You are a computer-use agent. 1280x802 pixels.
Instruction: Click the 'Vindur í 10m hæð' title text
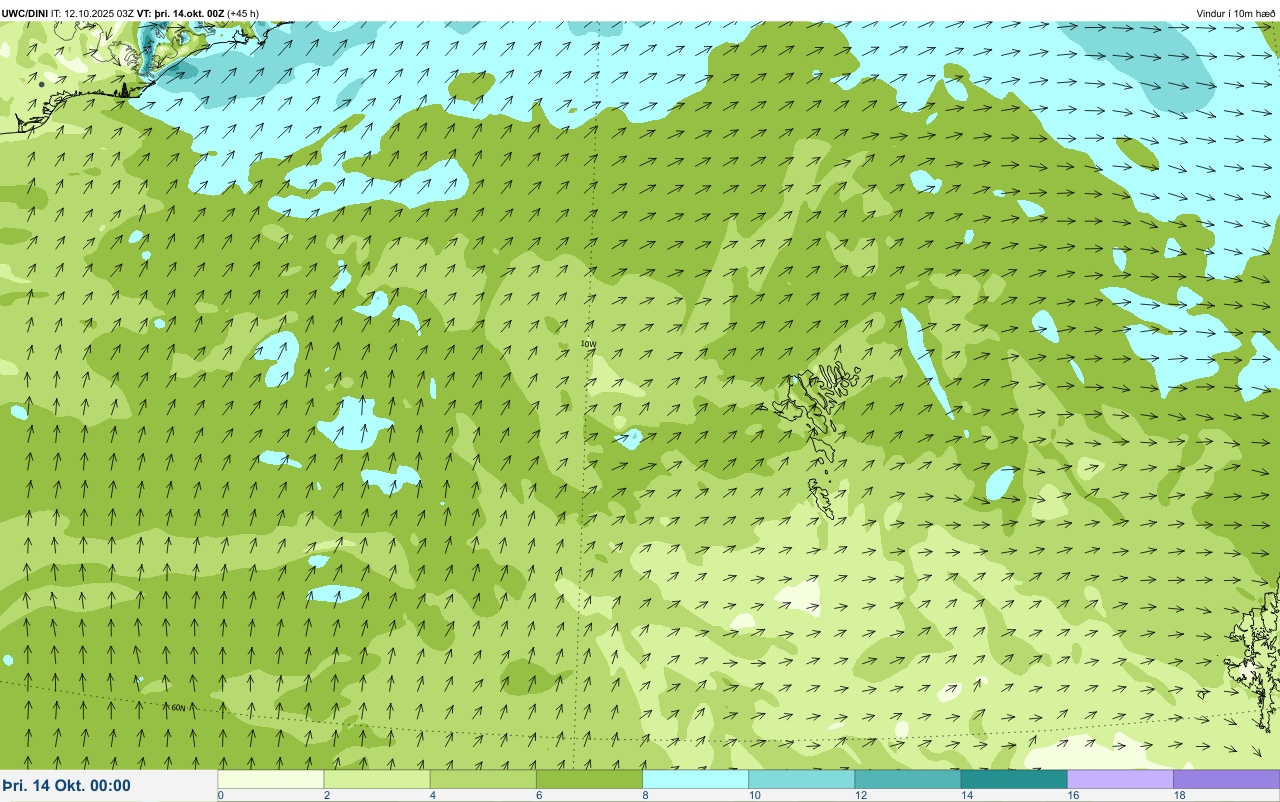point(1236,13)
